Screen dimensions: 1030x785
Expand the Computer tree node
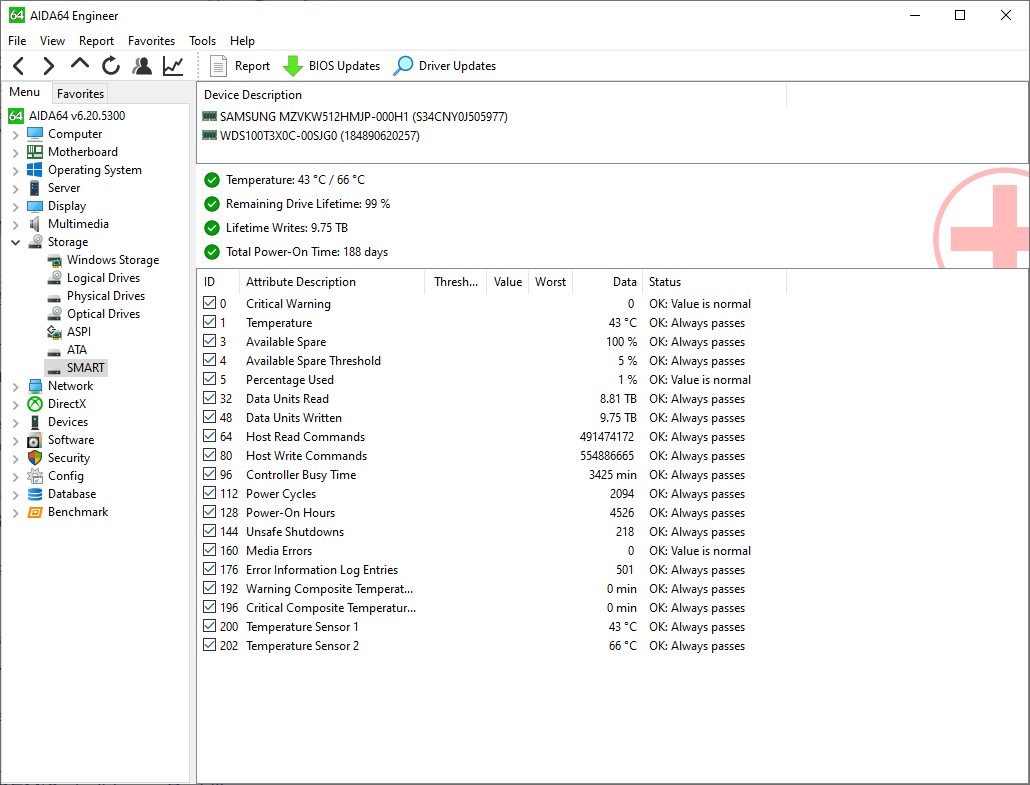coord(15,135)
